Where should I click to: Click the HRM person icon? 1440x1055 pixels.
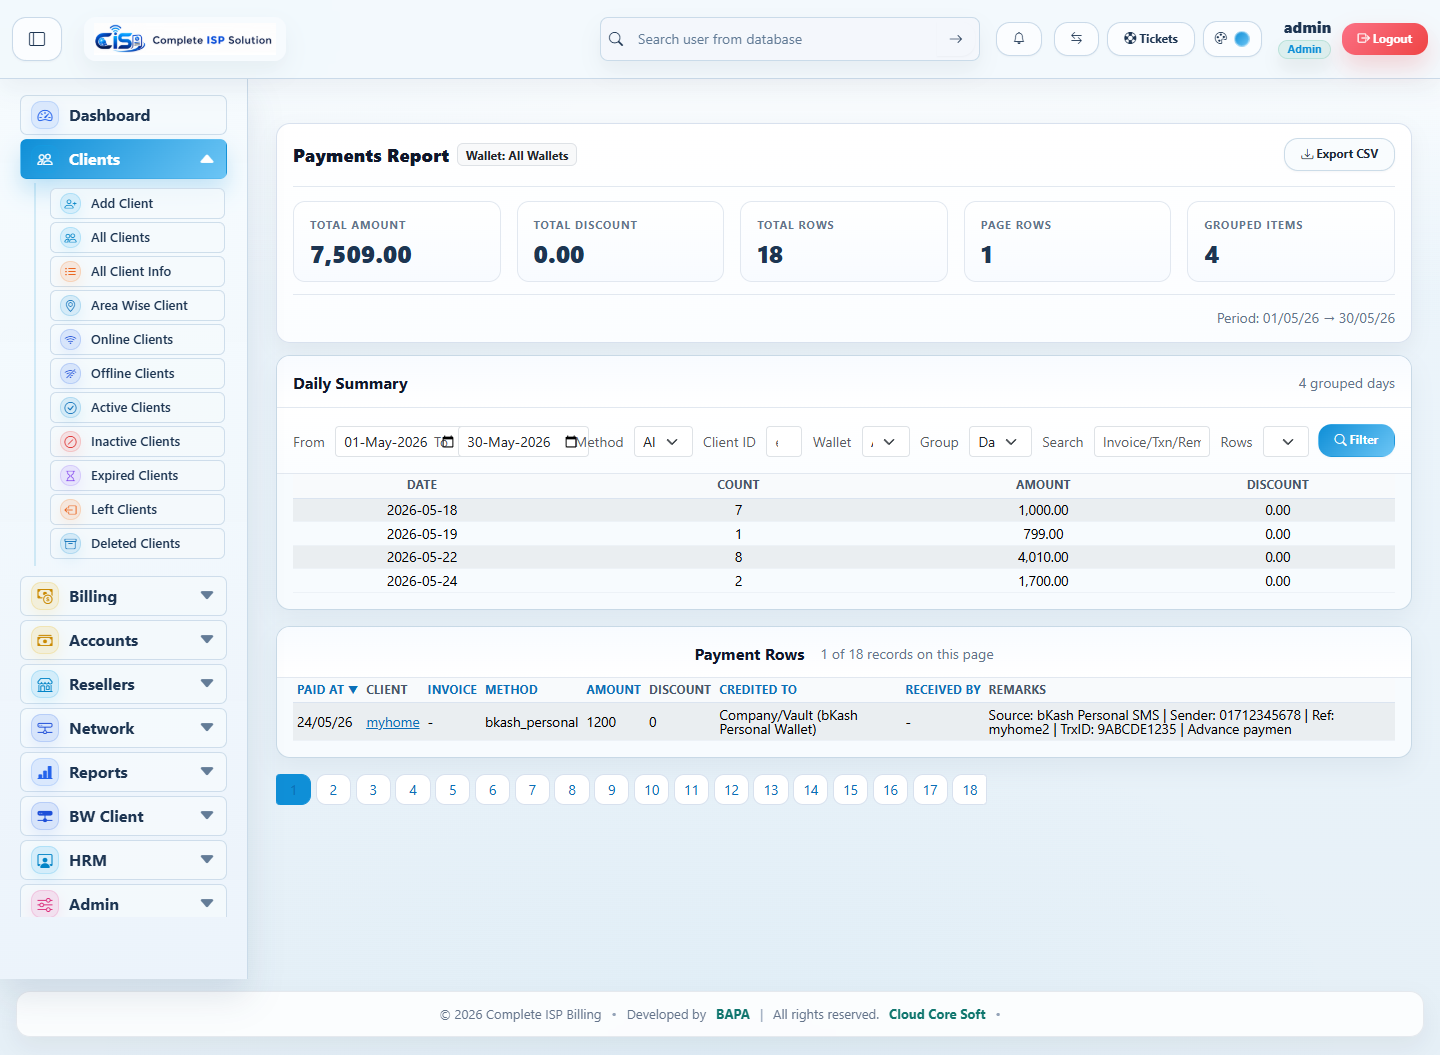click(x=45, y=861)
